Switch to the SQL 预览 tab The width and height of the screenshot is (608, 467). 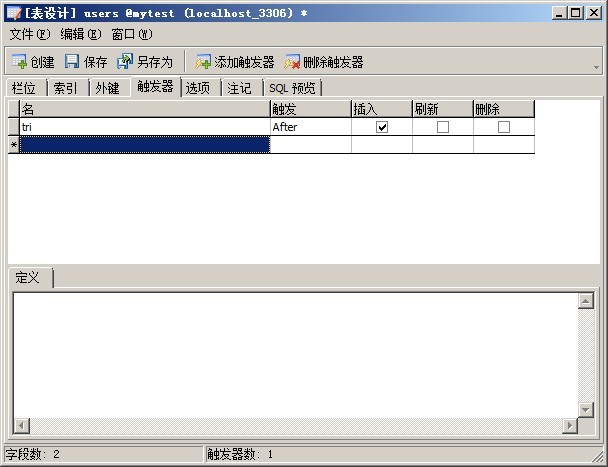pos(292,88)
